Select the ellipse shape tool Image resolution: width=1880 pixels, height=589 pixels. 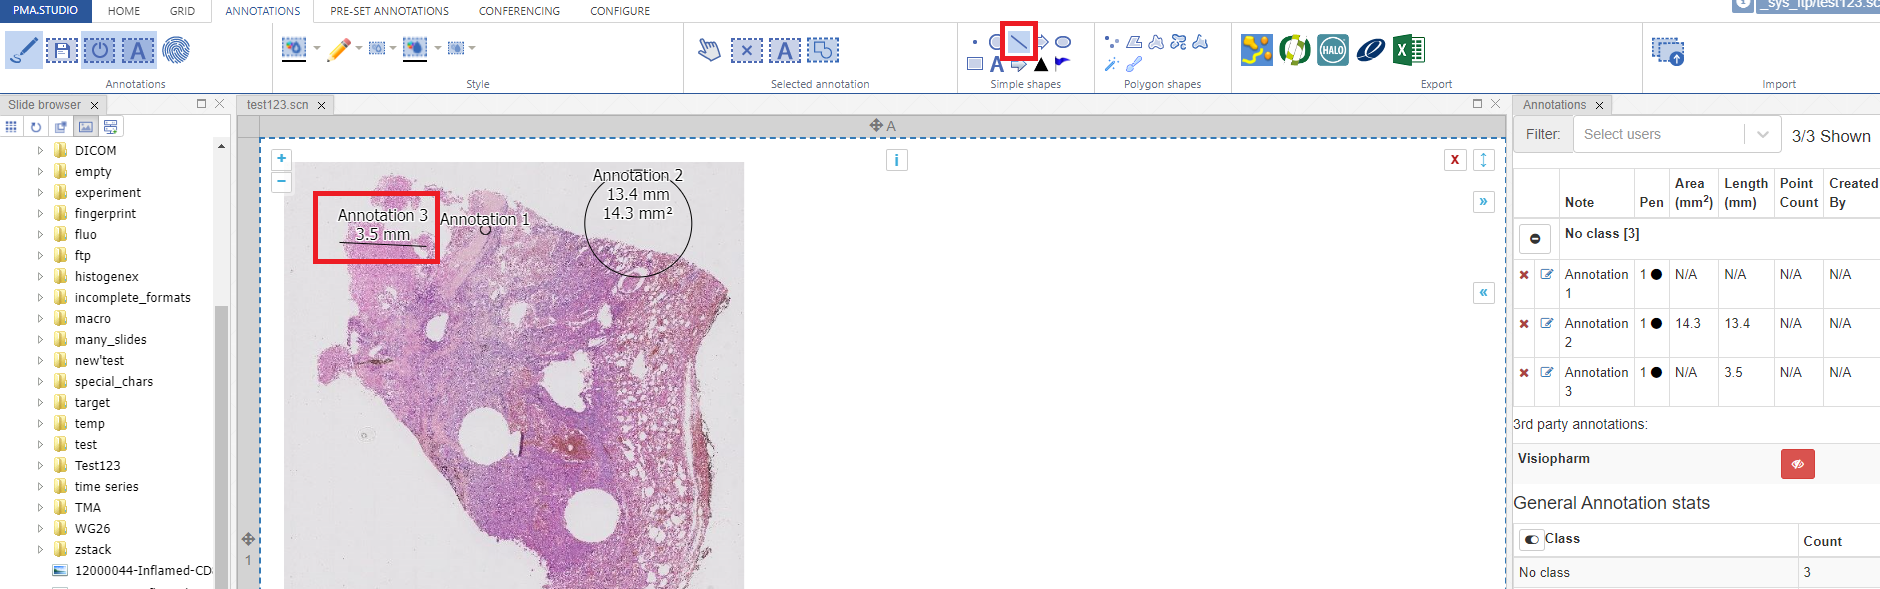(1063, 42)
